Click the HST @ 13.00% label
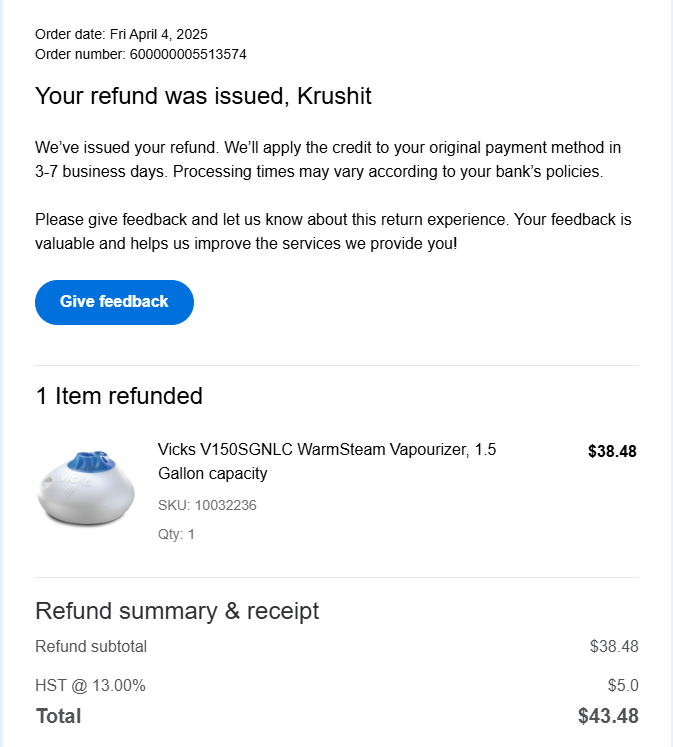 [90, 685]
